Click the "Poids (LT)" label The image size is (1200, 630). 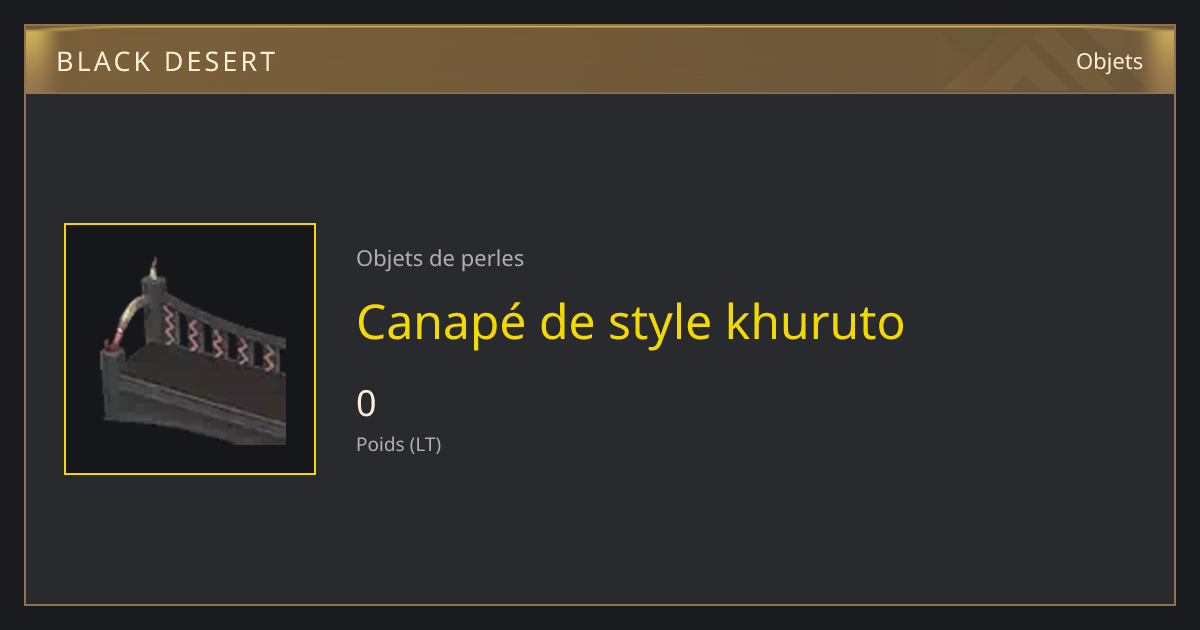click(399, 444)
